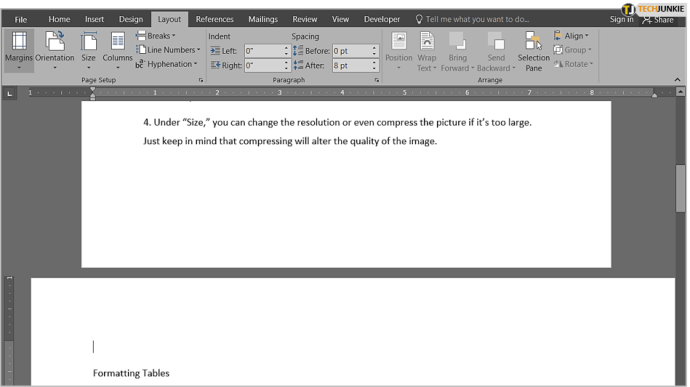Click the left indent marker on ruler

[x=92, y=93]
